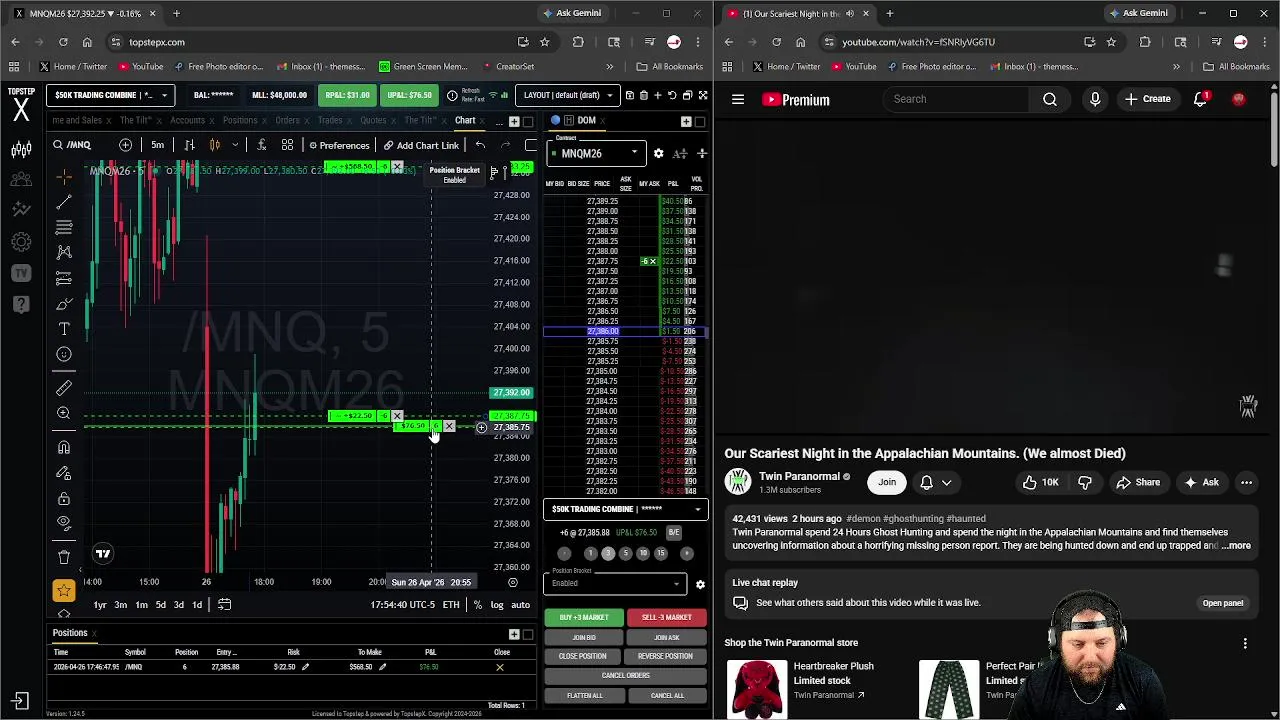Click SELL -3 MARKET button
The image size is (1280, 720).
[x=666, y=618]
